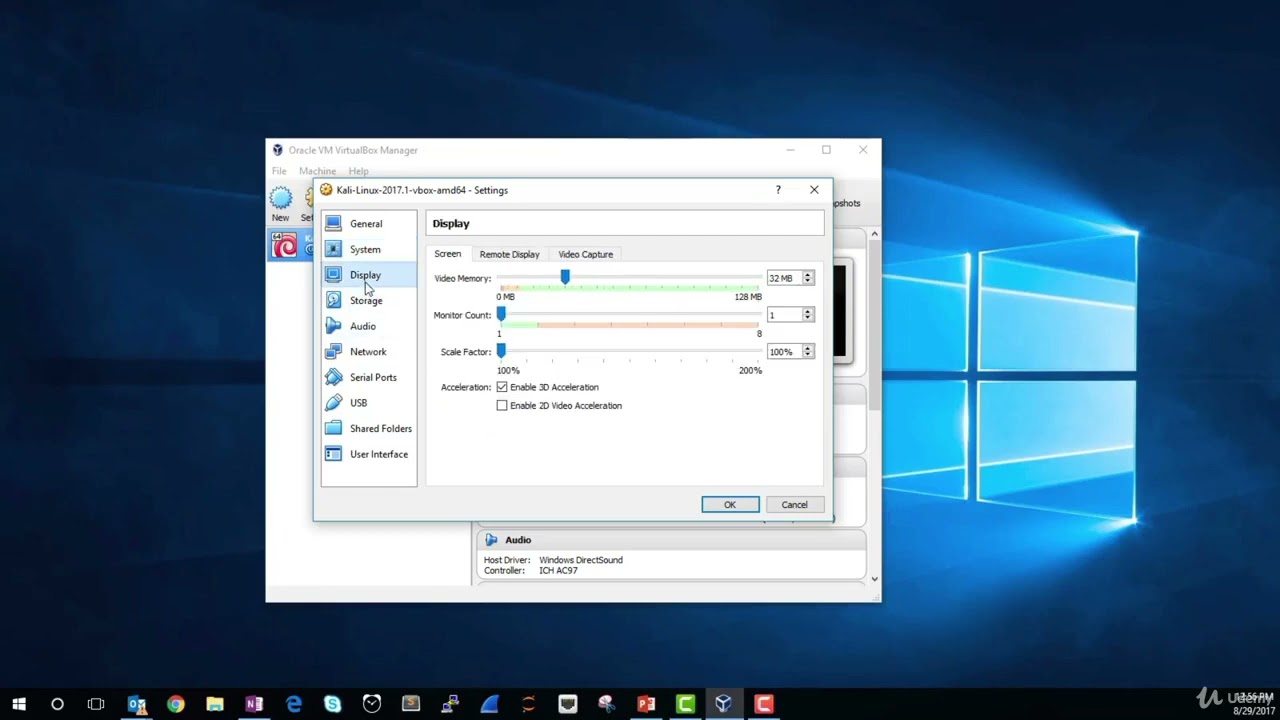Open File Explorer from taskbar

[215, 704]
